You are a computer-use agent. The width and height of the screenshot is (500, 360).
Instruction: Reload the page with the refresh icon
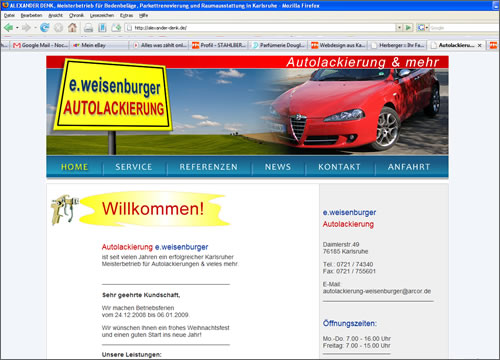click(44, 28)
